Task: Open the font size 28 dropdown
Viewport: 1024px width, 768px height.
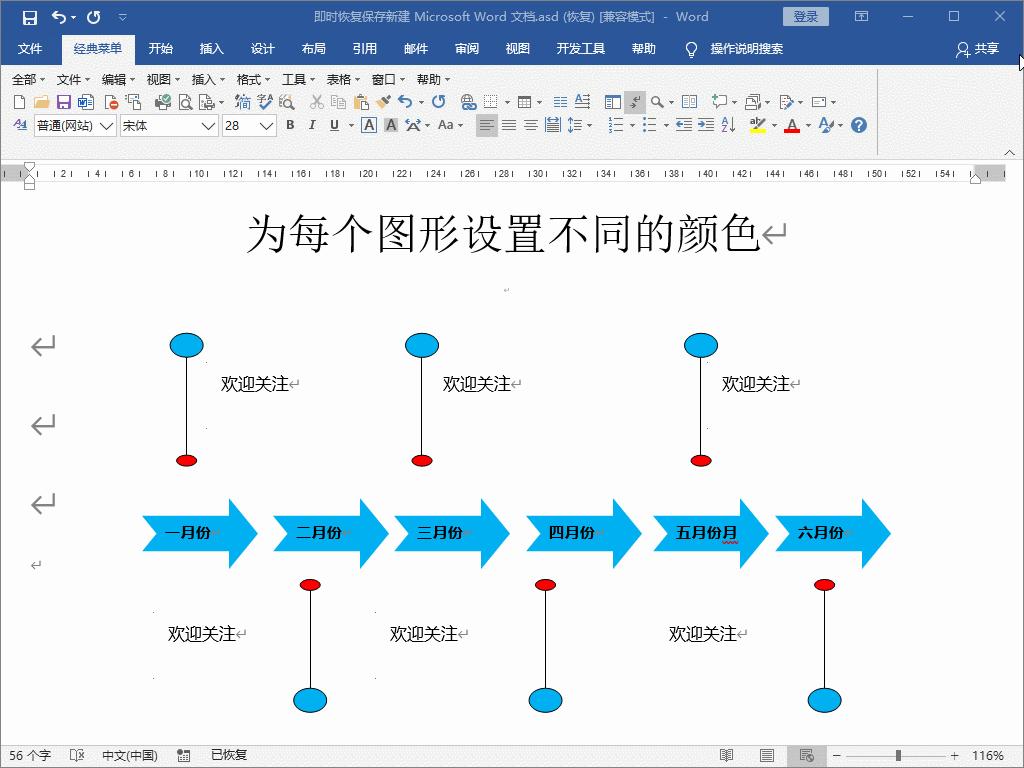Action: point(266,125)
